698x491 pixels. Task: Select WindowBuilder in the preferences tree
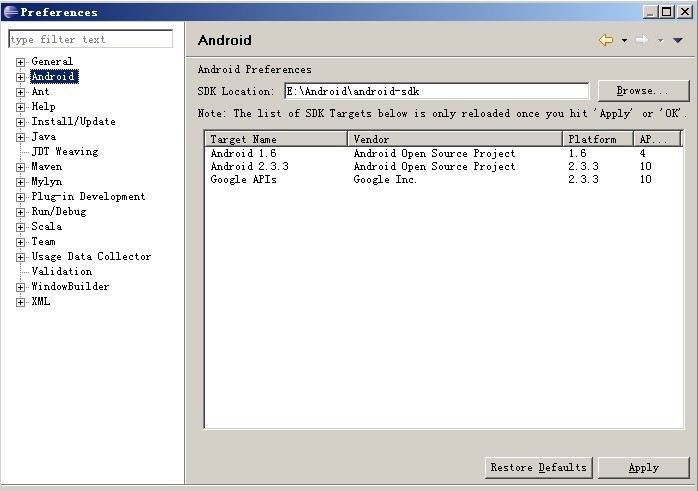[70, 287]
